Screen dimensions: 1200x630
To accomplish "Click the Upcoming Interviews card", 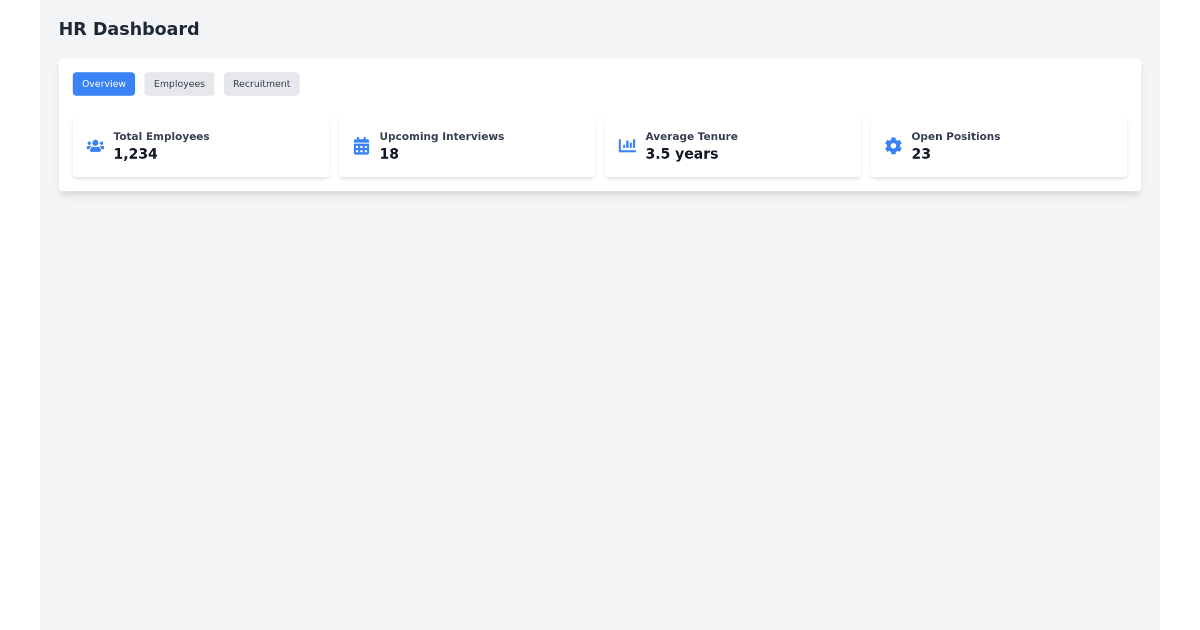I will tap(467, 146).
